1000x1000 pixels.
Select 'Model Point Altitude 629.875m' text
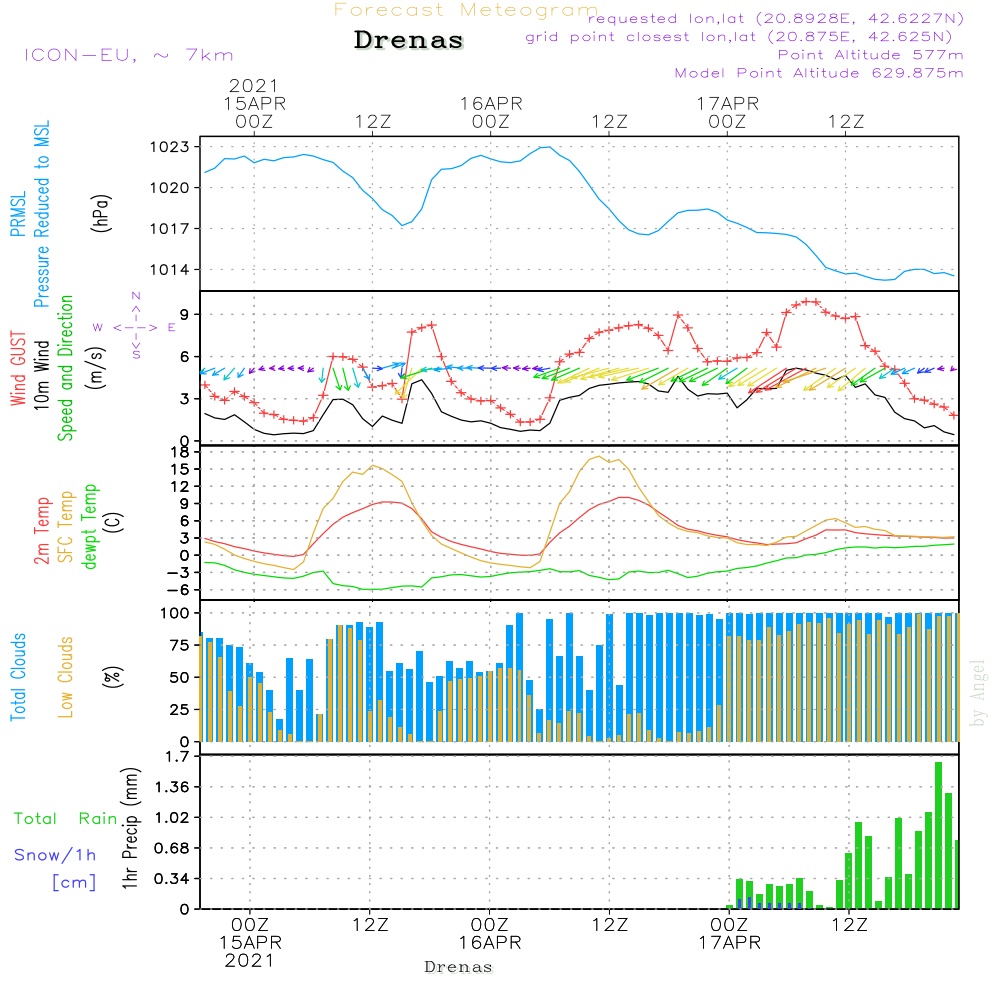(819, 73)
